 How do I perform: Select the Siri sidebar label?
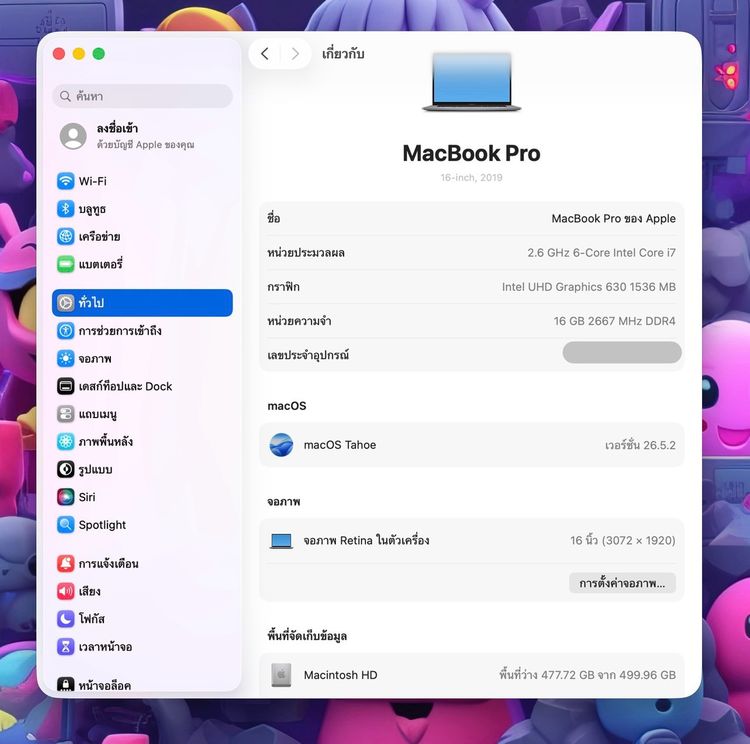[87, 498]
